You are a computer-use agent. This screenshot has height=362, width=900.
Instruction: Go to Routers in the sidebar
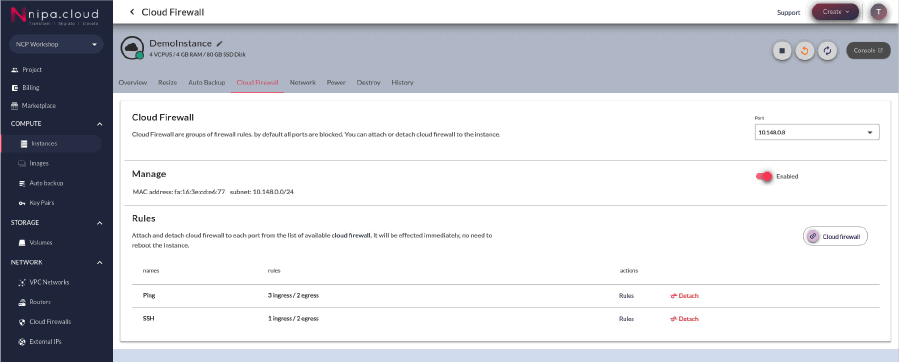click(40, 302)
